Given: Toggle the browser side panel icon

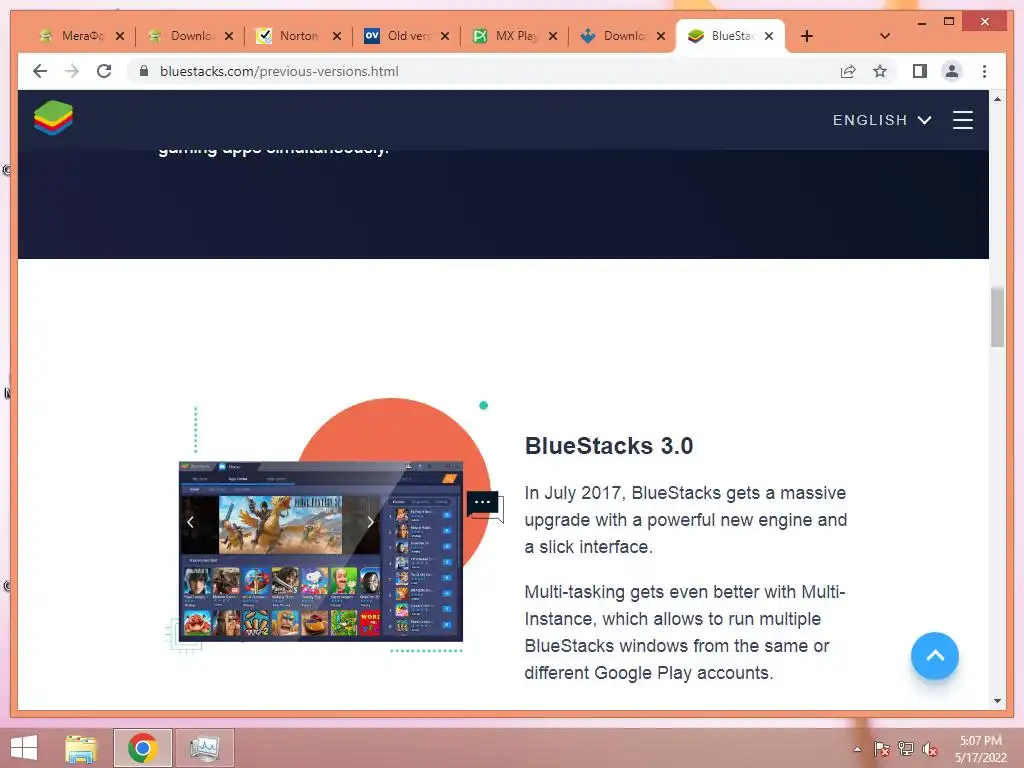Looking at the screenshot, I should tap(920, 71).
